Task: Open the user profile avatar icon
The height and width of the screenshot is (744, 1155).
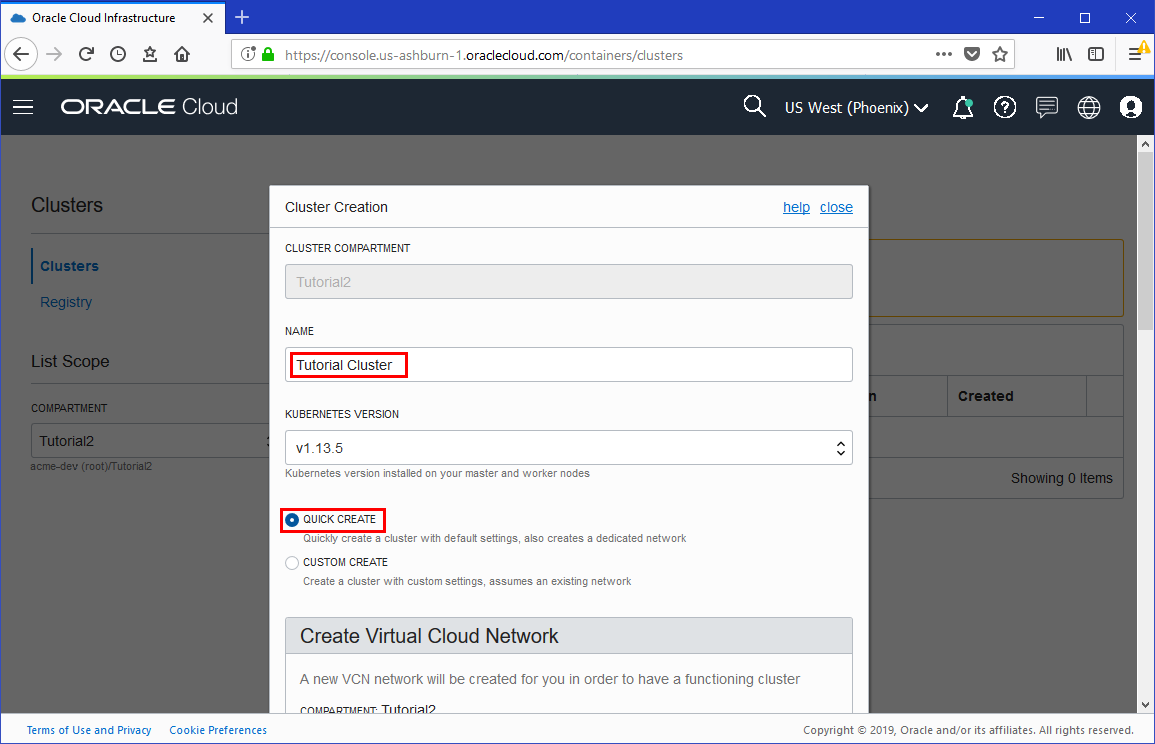Action: [x=1131, y=108]
